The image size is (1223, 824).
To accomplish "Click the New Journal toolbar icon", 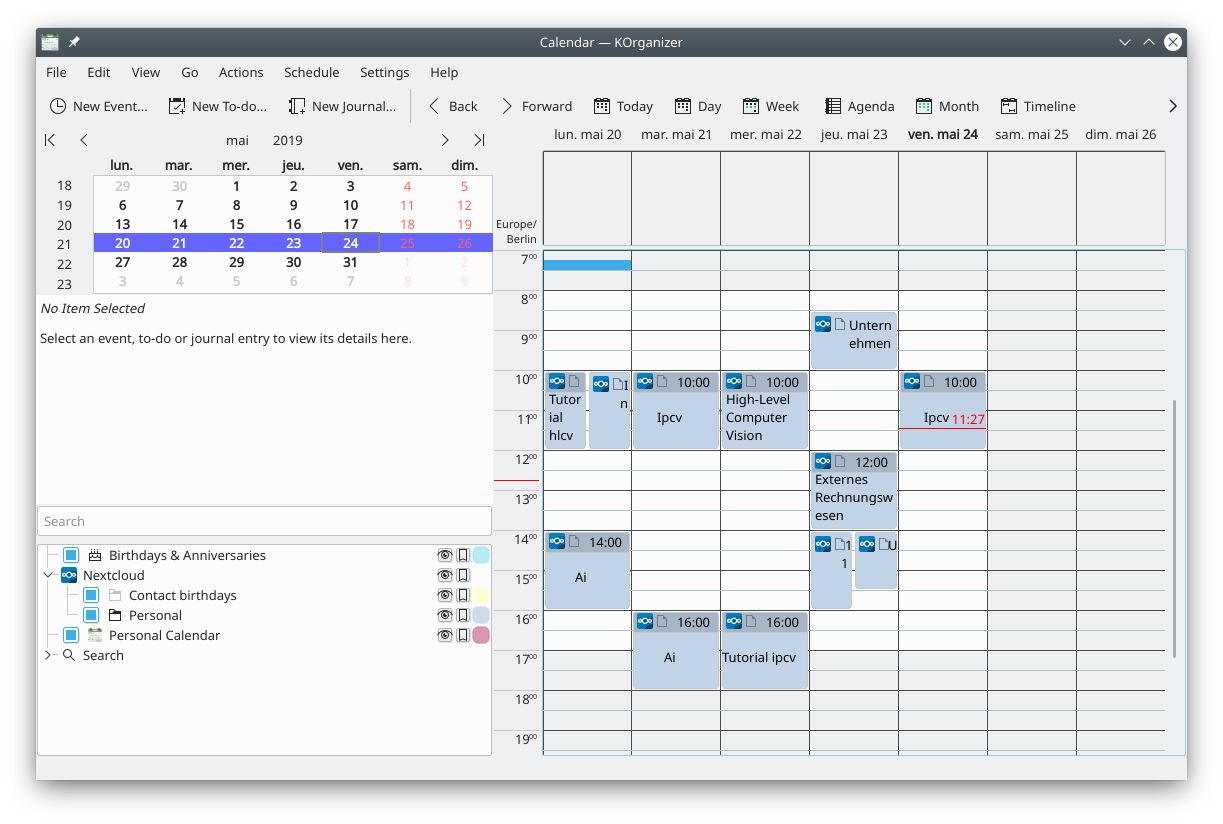I will (297, 106).
